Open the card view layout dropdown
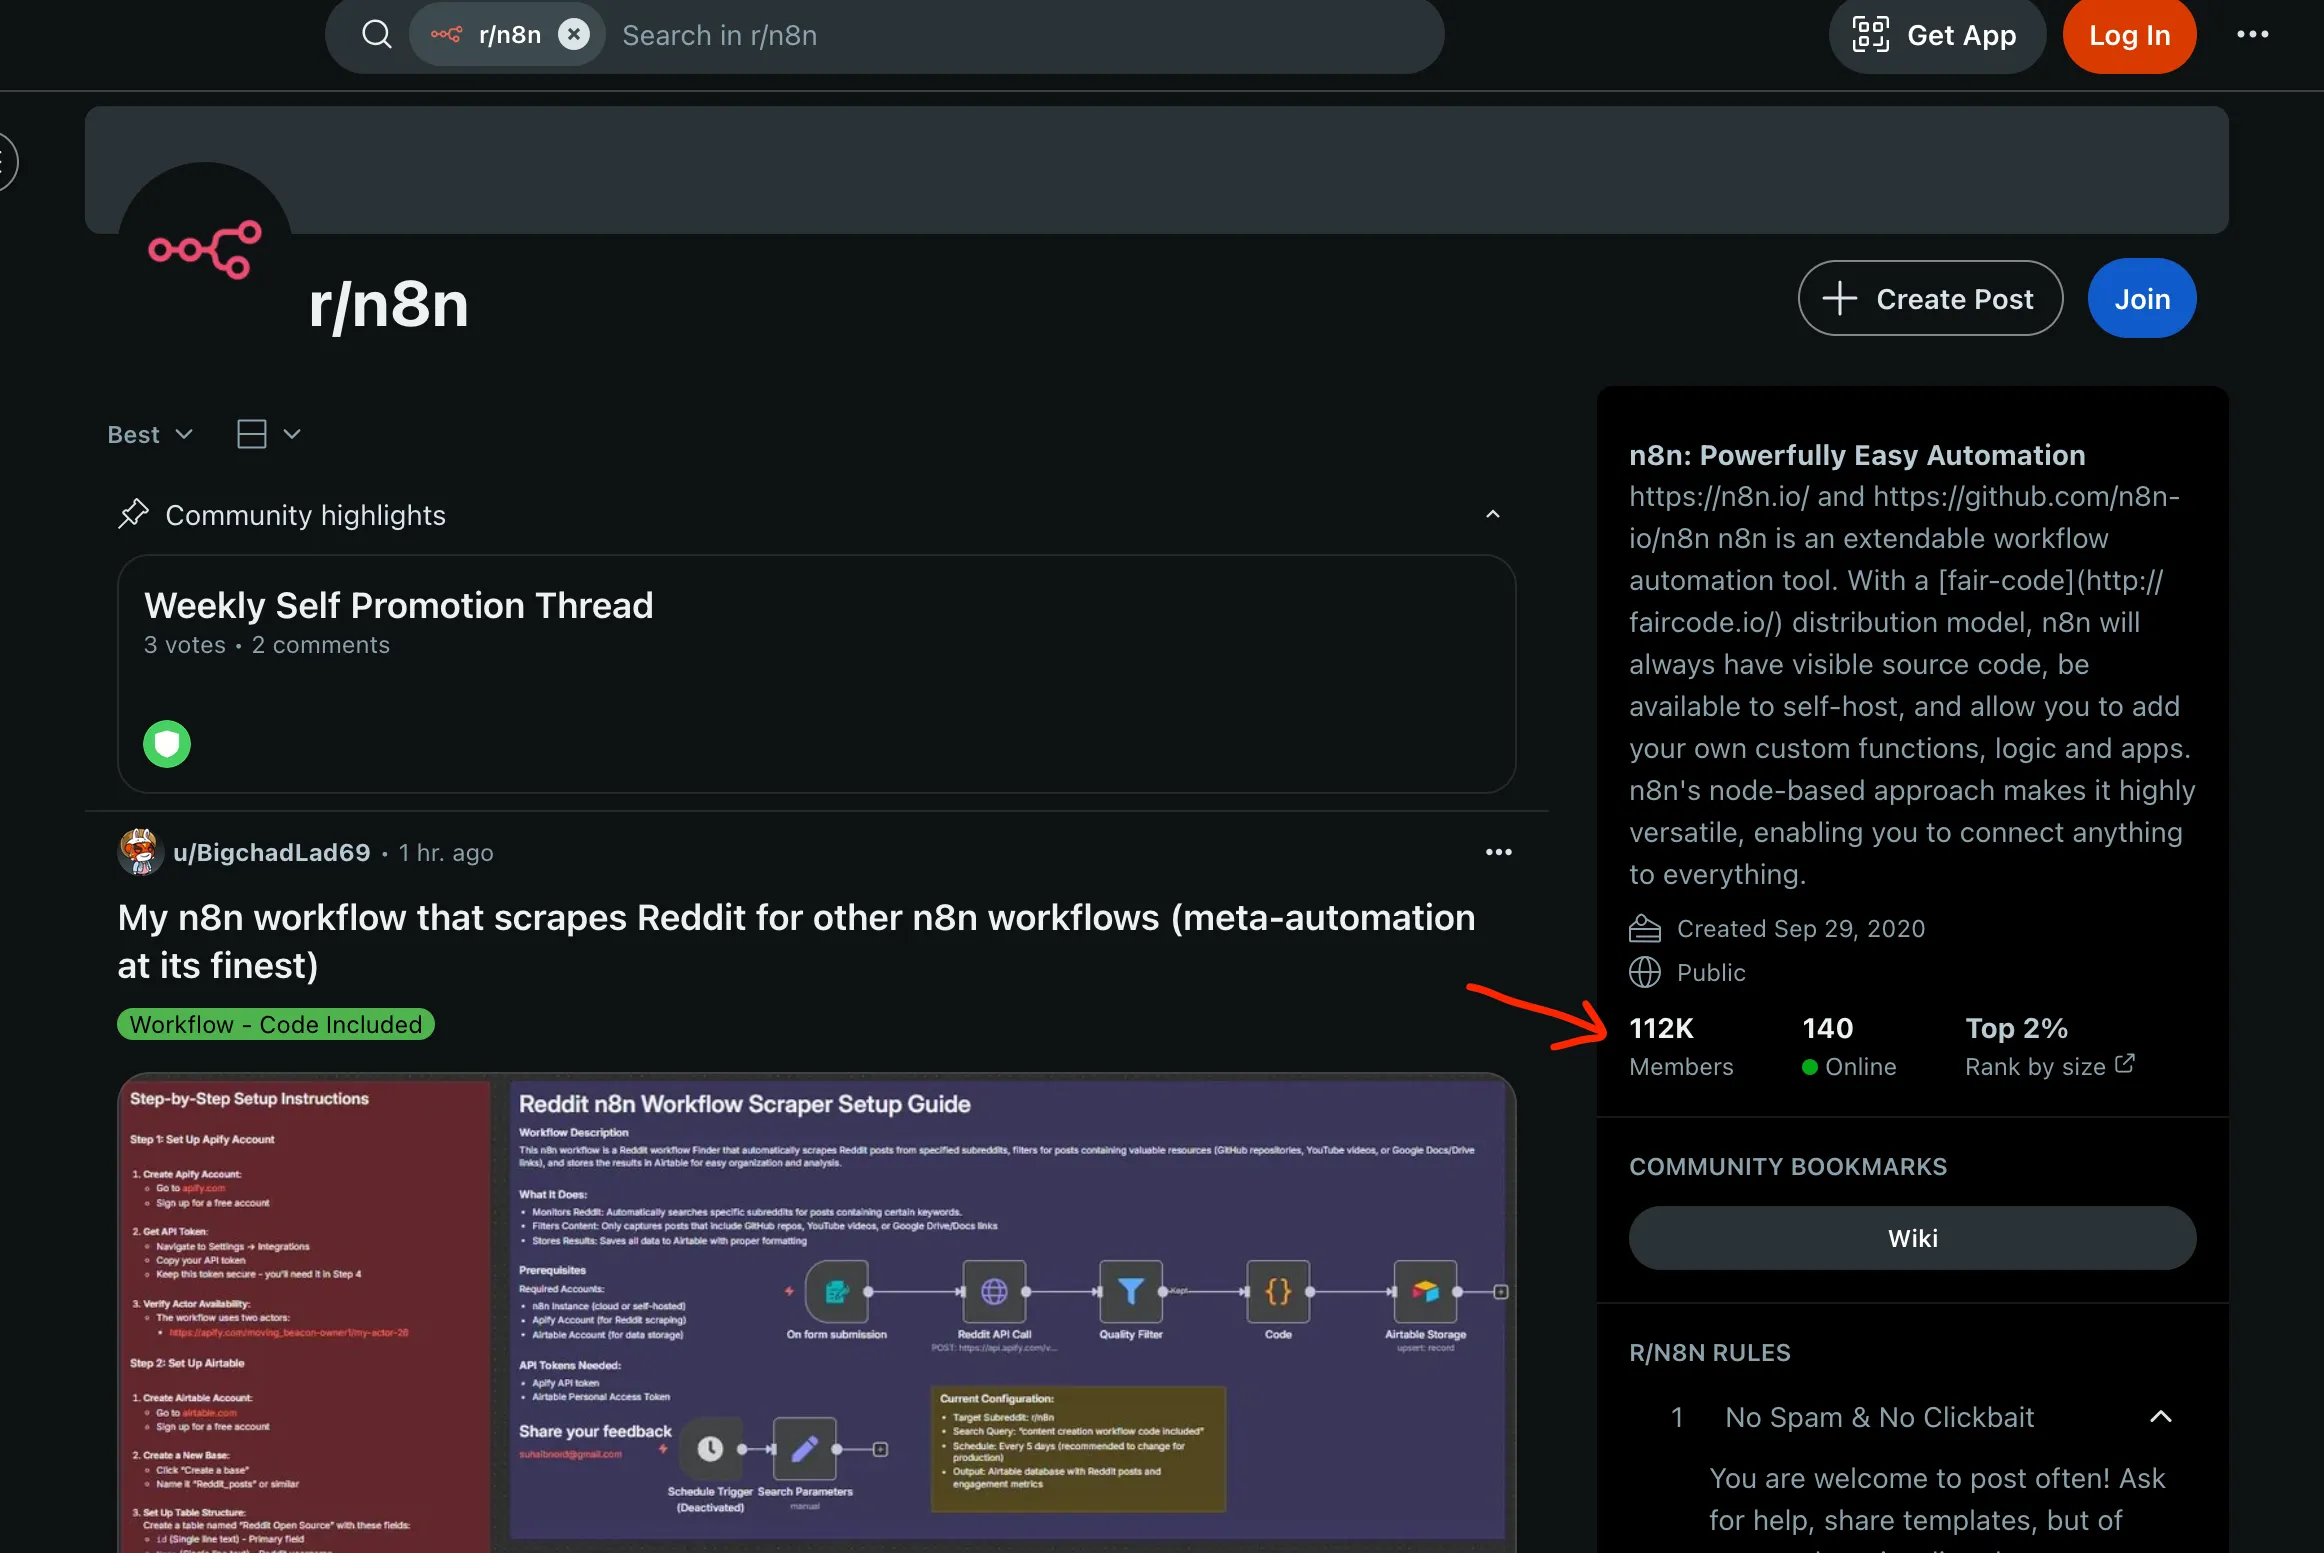Image resolution: width=2324 pixels, height=1553 pixels. click(x=268, y=434)
